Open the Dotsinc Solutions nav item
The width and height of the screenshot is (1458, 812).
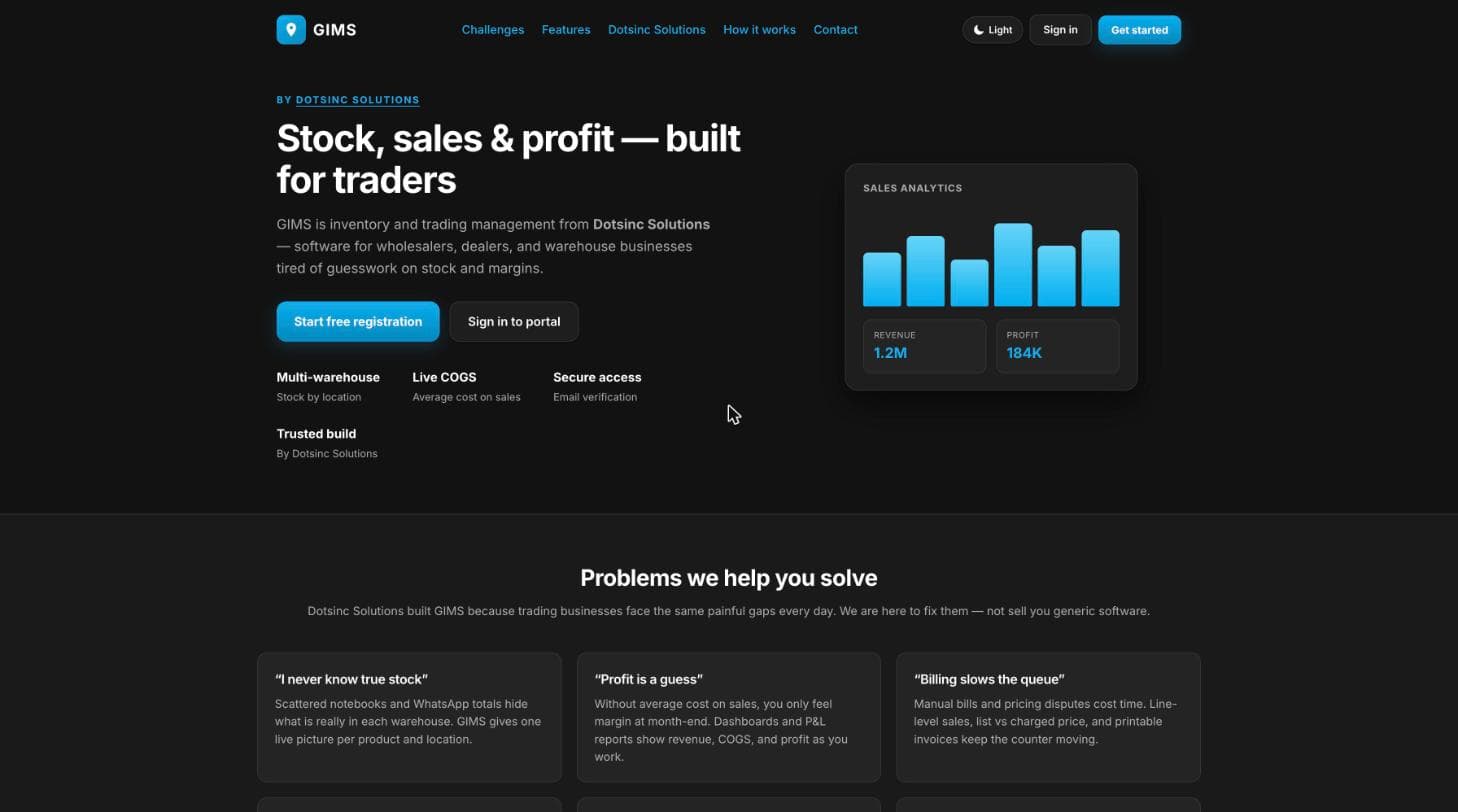(x=657, y=30)
